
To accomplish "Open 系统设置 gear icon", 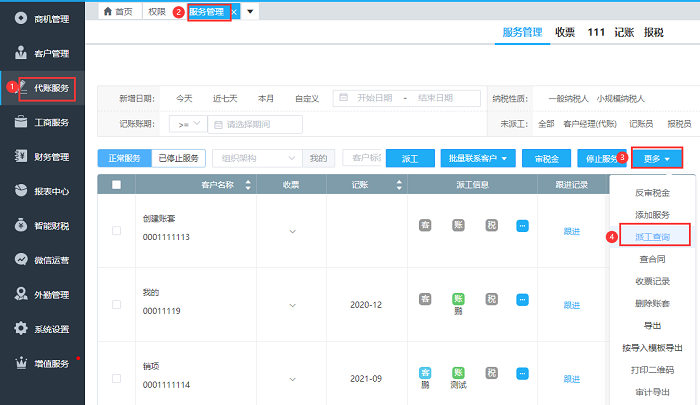I will 21,329.
